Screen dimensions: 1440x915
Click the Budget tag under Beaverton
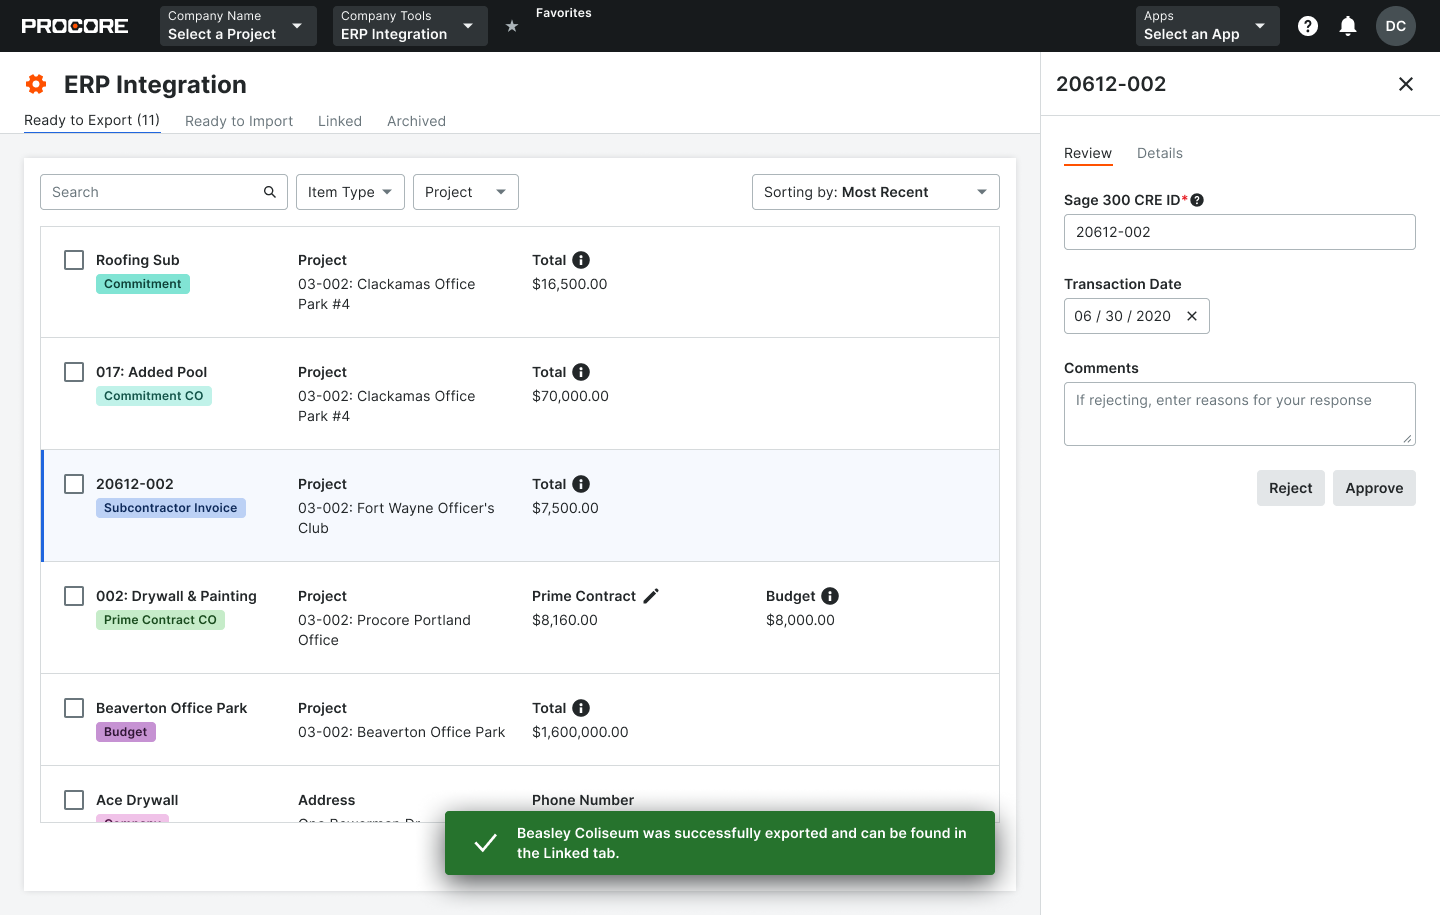(126, 732)
